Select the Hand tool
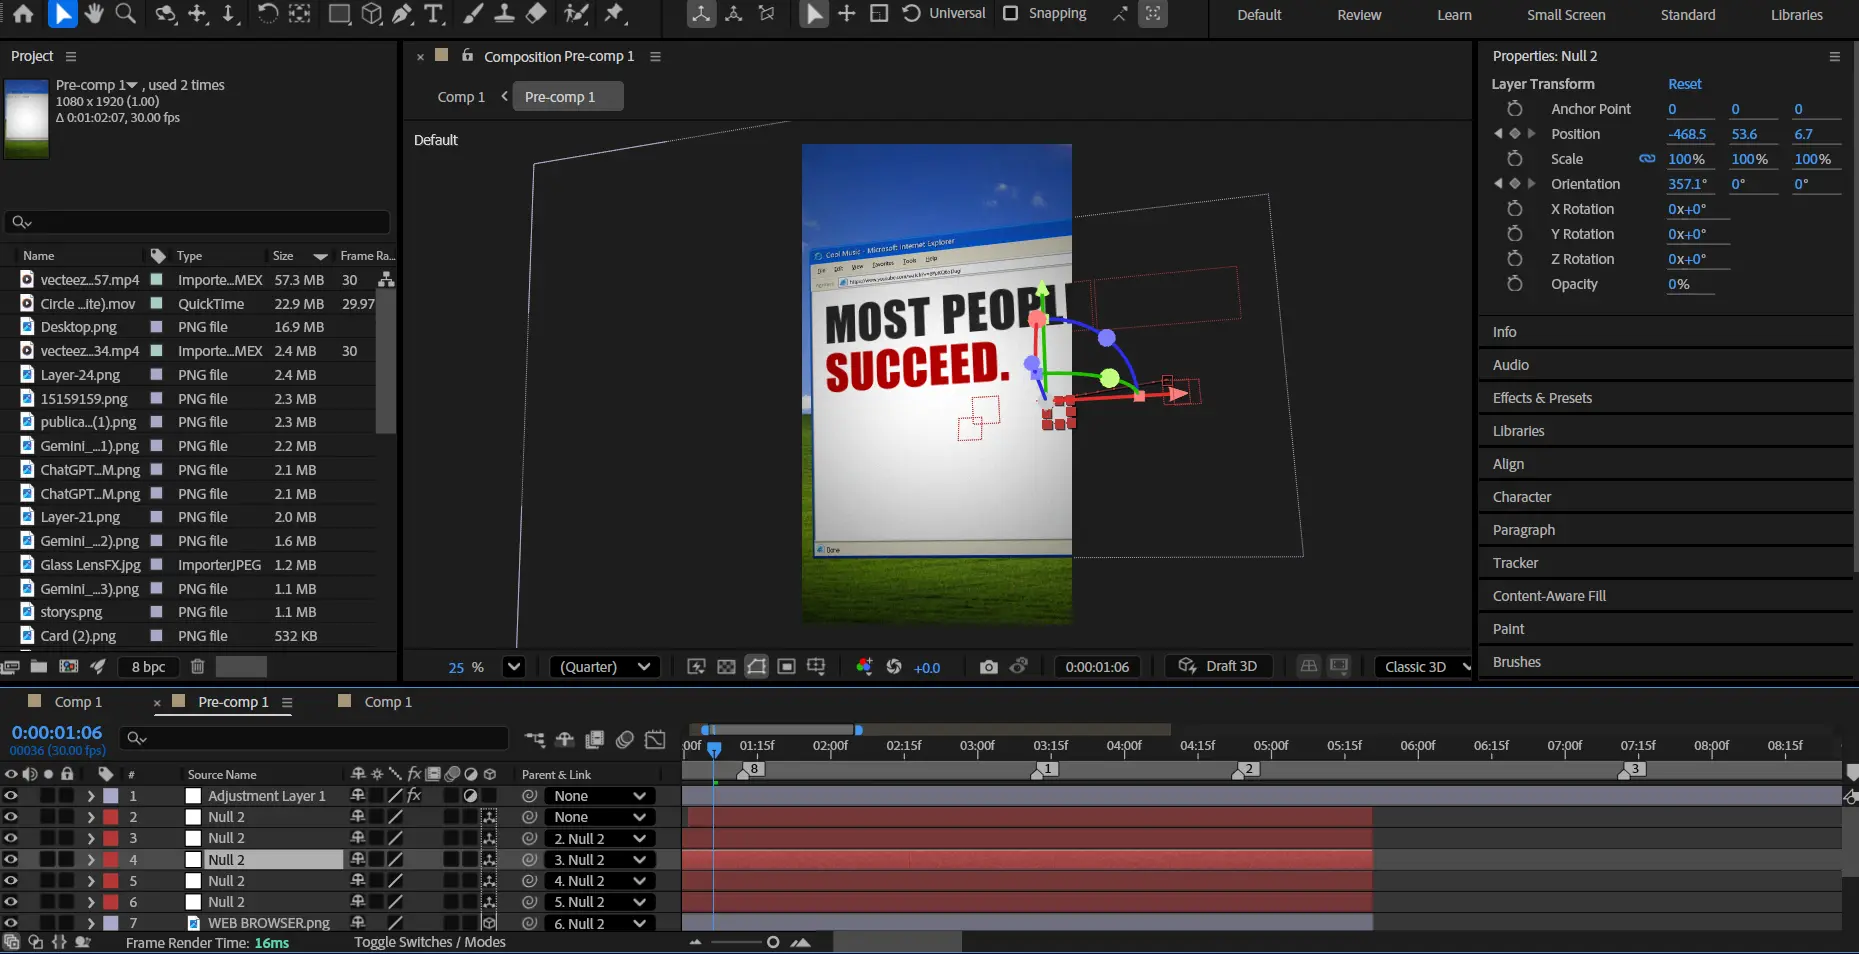The height and width of the screenshot is (954, 1859). point(94,14)
